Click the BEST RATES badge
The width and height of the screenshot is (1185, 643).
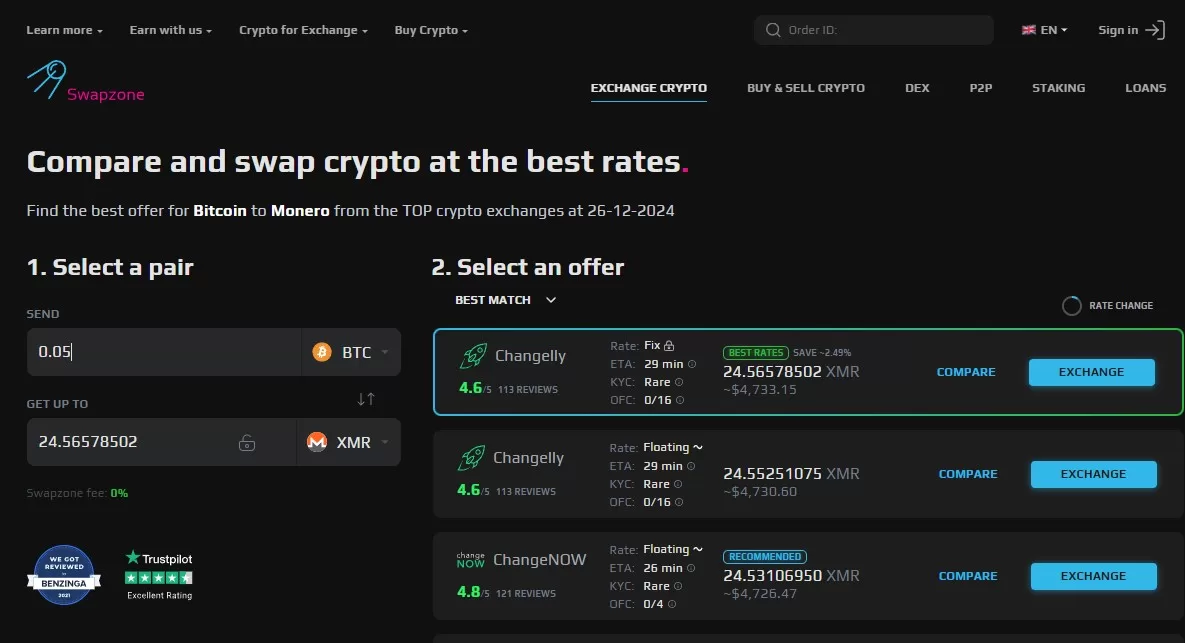(756, 353)
